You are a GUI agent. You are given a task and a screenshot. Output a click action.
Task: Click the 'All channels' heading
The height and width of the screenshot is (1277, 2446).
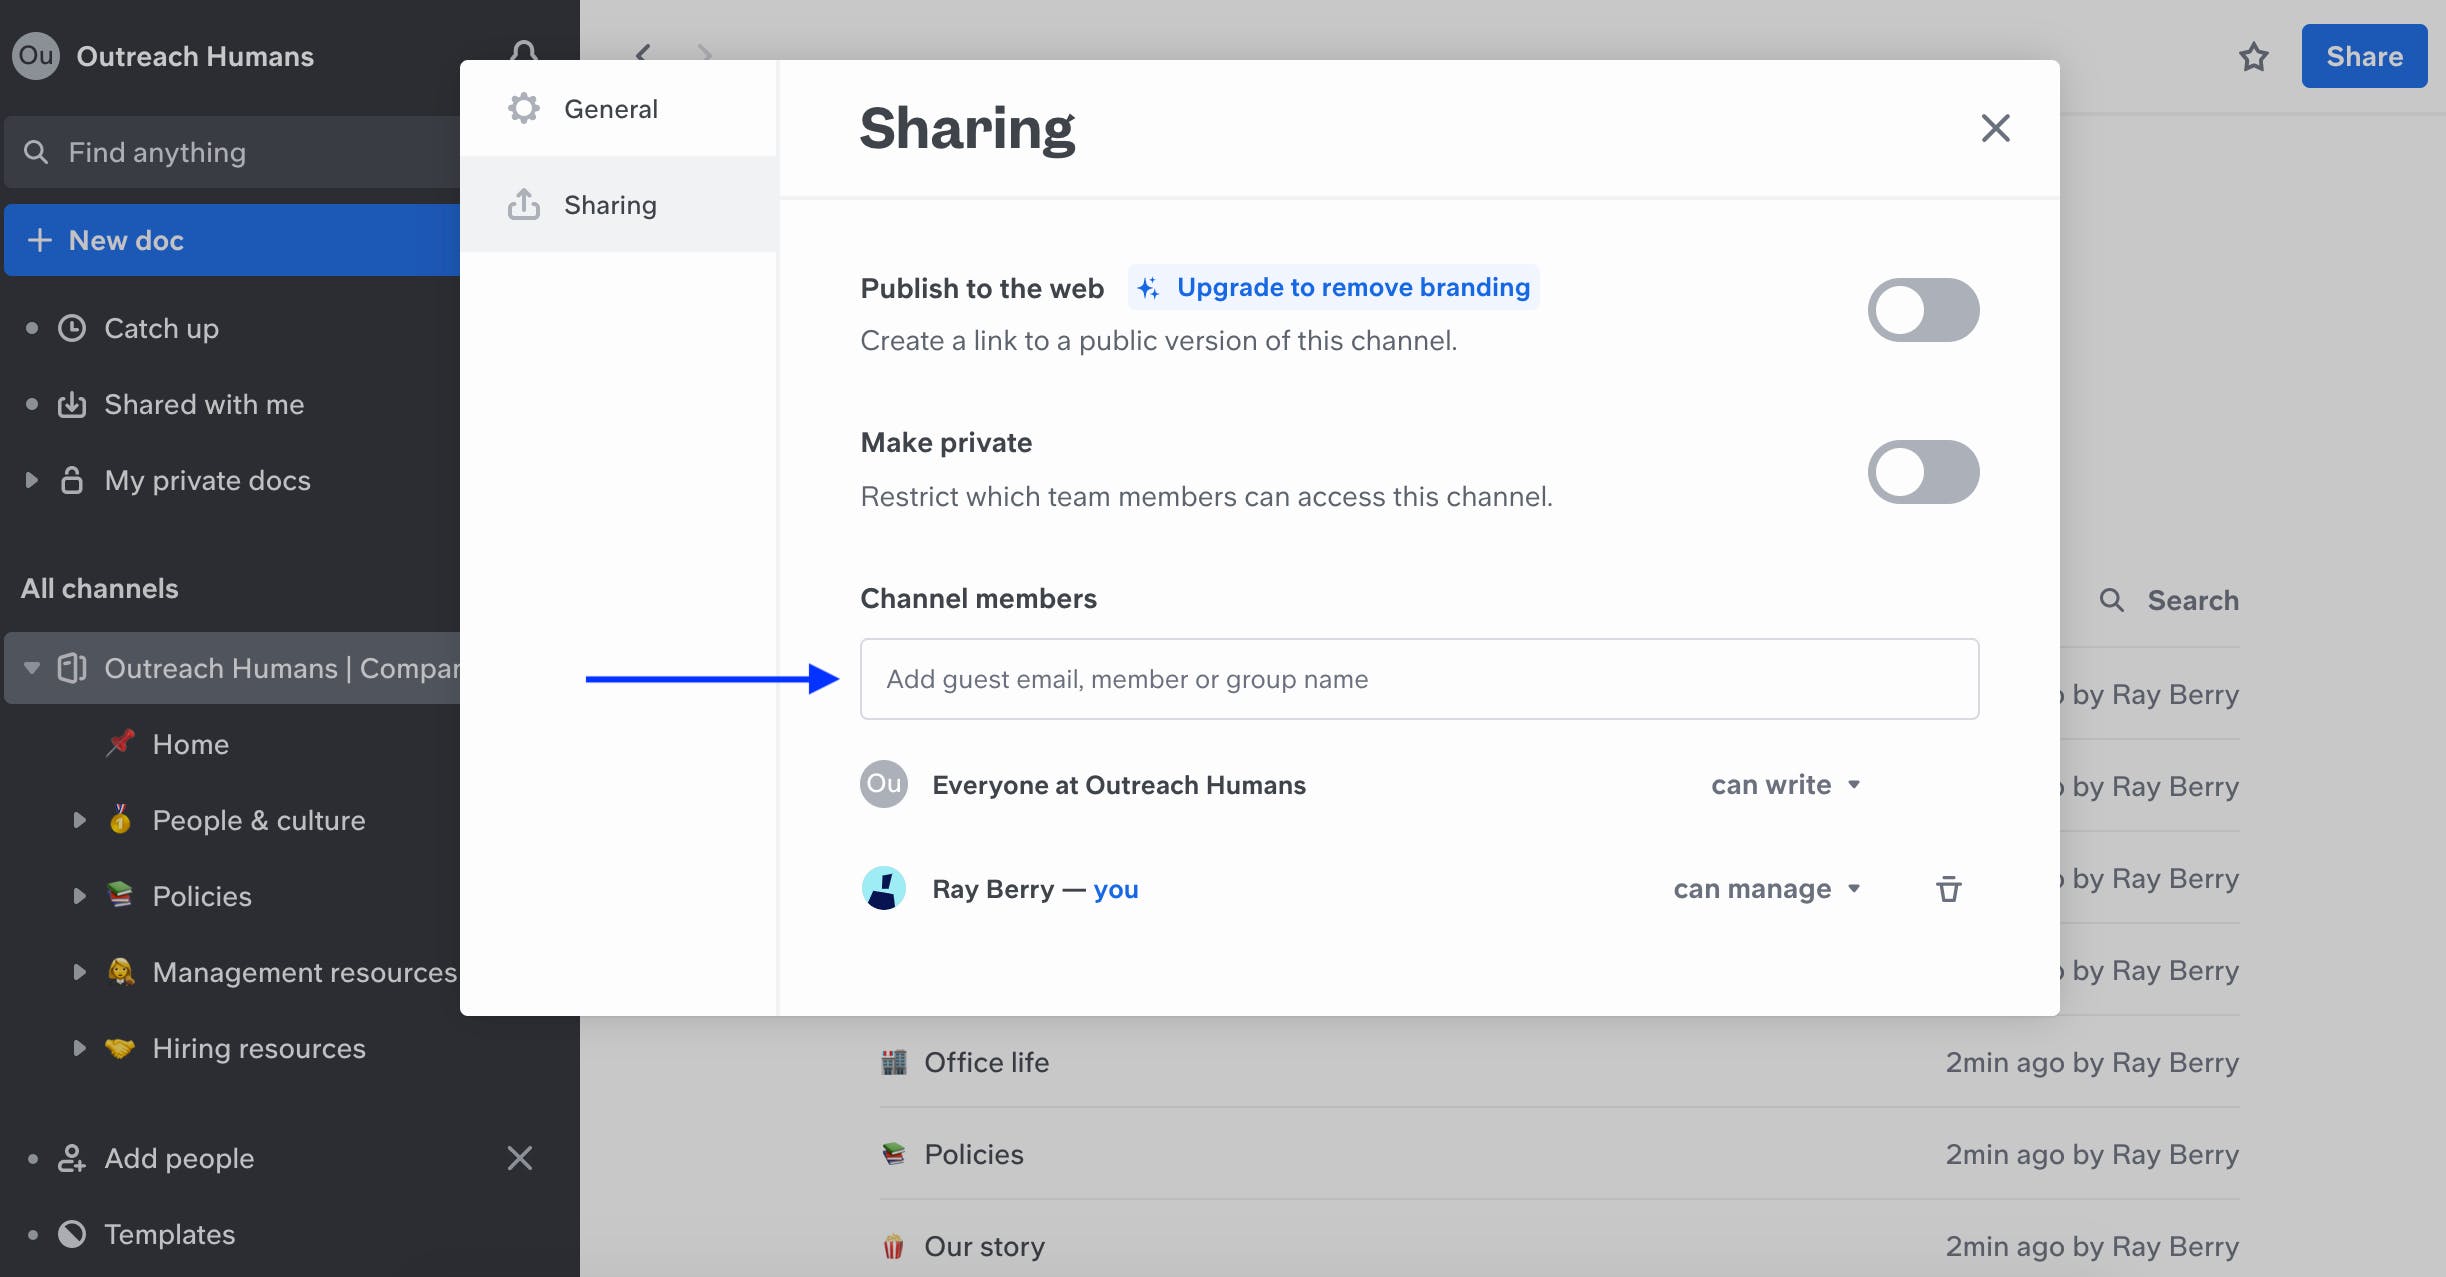point(100,588)
